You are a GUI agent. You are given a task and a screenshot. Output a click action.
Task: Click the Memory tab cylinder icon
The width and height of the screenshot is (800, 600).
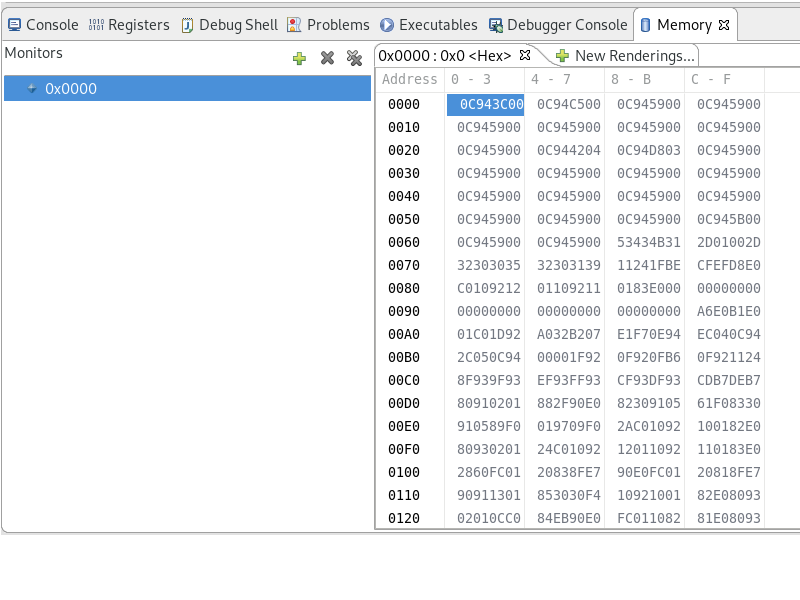pyautogui.click(x=645, y=25)
